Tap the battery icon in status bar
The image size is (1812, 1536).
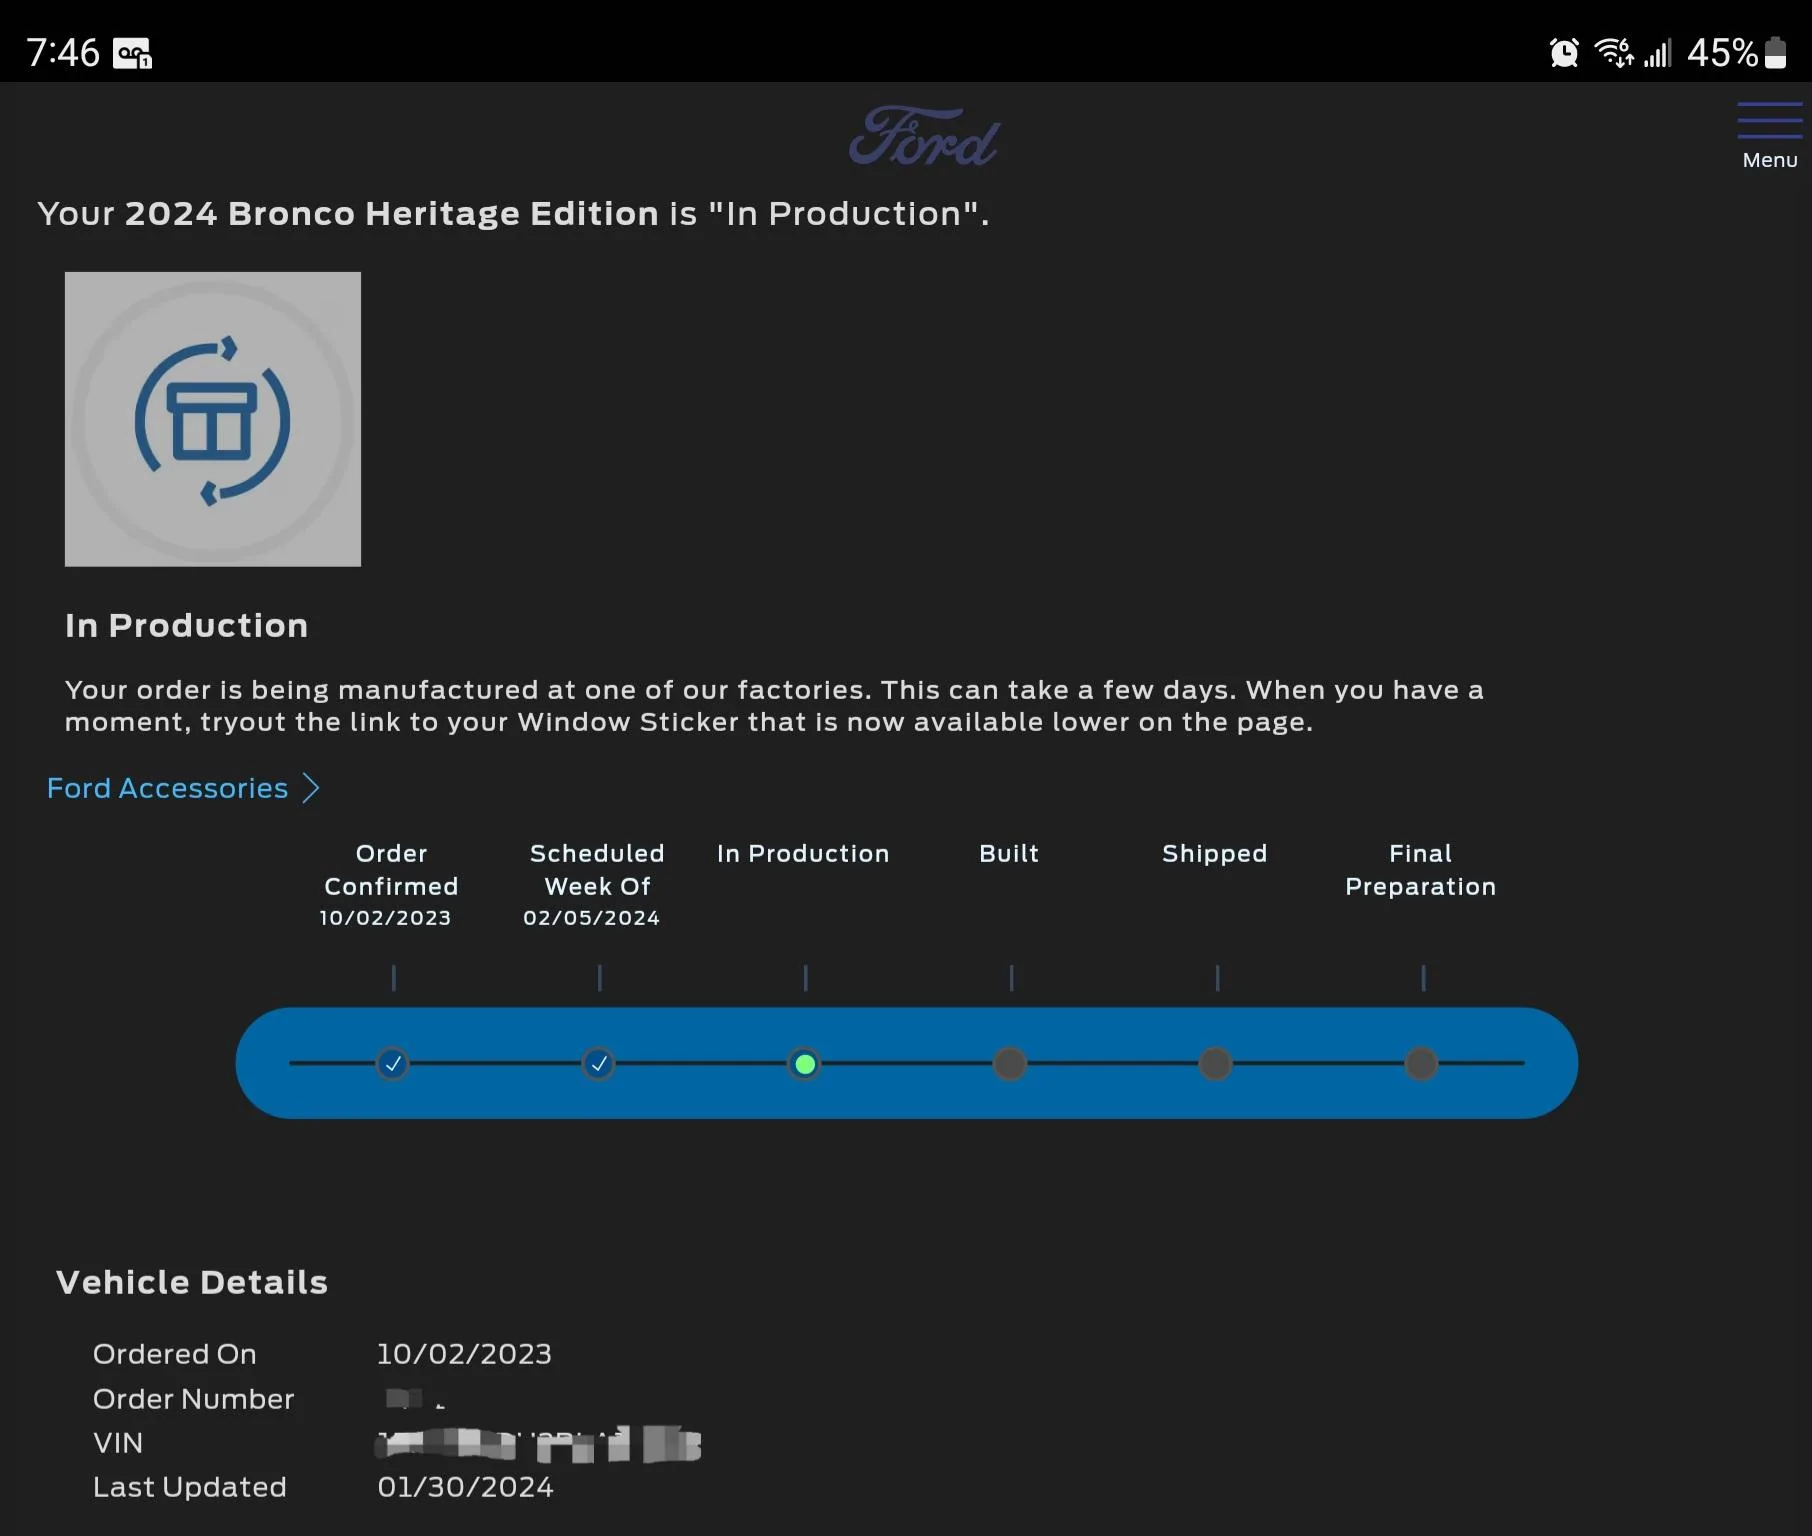click(x=1776, y=52)
